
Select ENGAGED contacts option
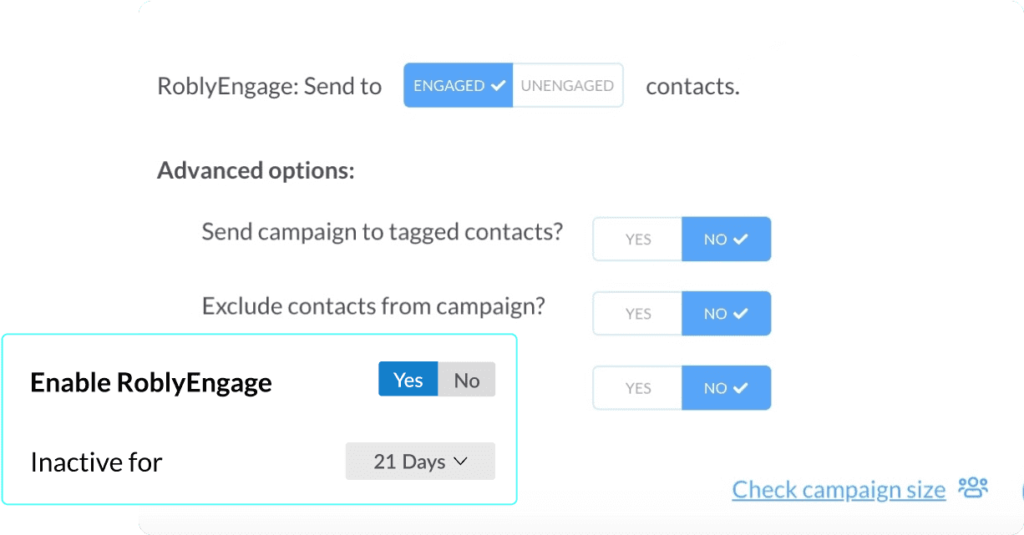tap(458, 86)
